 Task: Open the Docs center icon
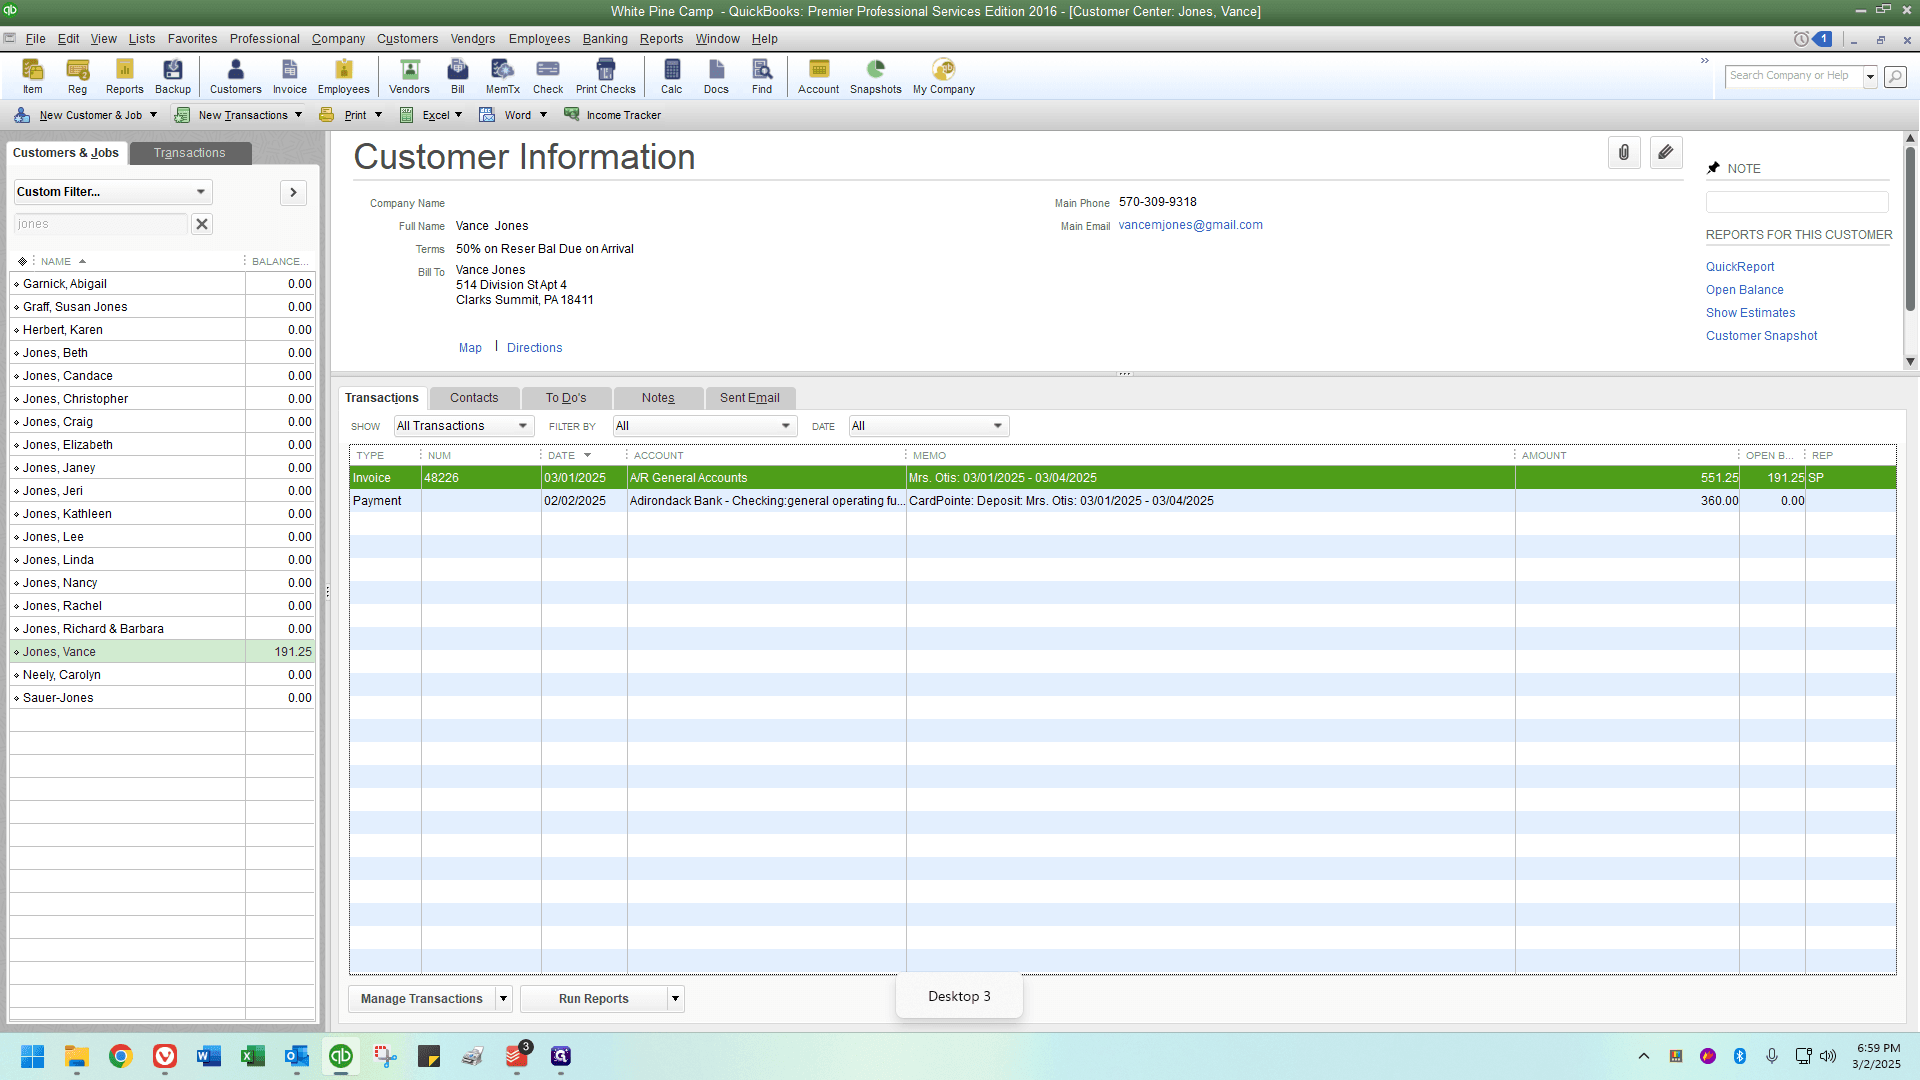click(x=717, y=76)
